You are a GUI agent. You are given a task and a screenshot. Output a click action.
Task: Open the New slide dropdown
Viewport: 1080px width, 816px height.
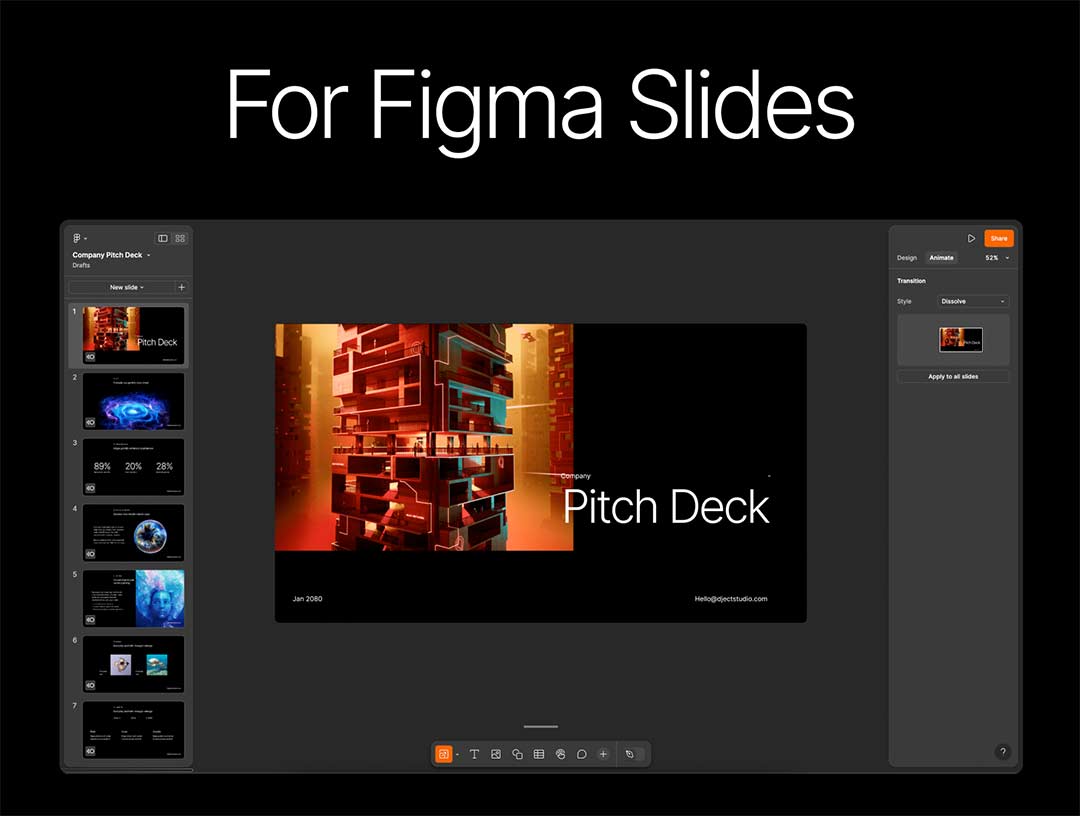pyautogui.click(x=126, y=287)
